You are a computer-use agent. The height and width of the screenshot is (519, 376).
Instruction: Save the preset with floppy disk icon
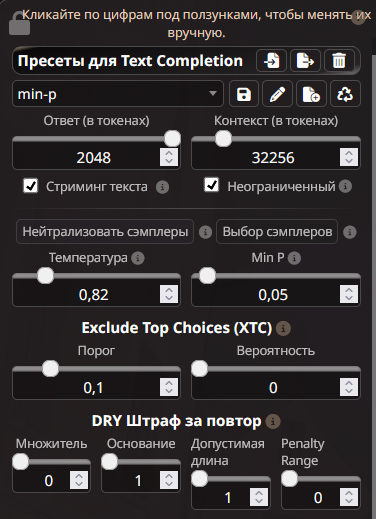(244, 94)
